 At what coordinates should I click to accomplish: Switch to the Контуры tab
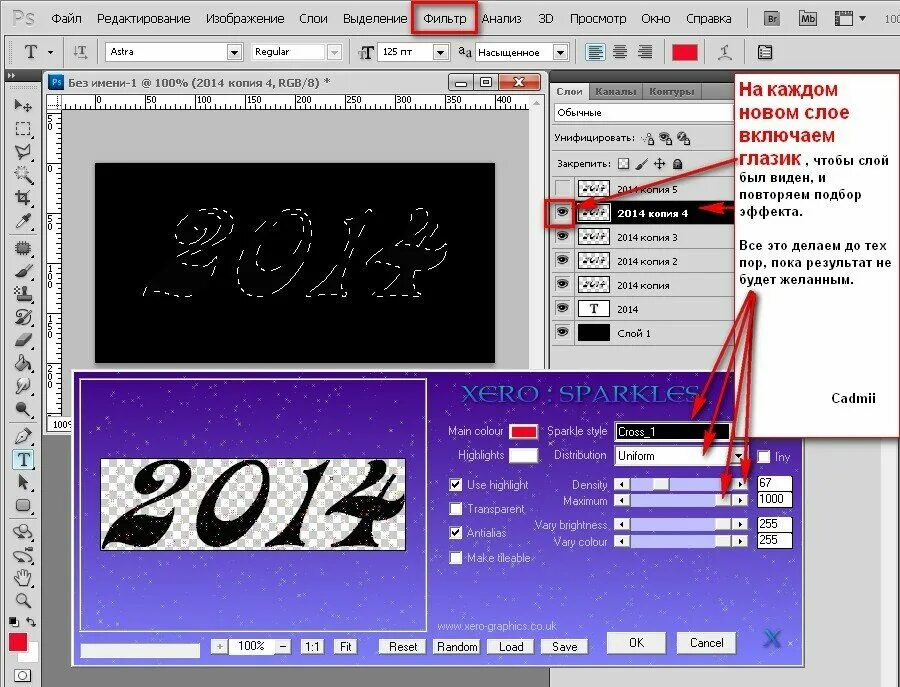pyautogui.click(x=672, y=91)
